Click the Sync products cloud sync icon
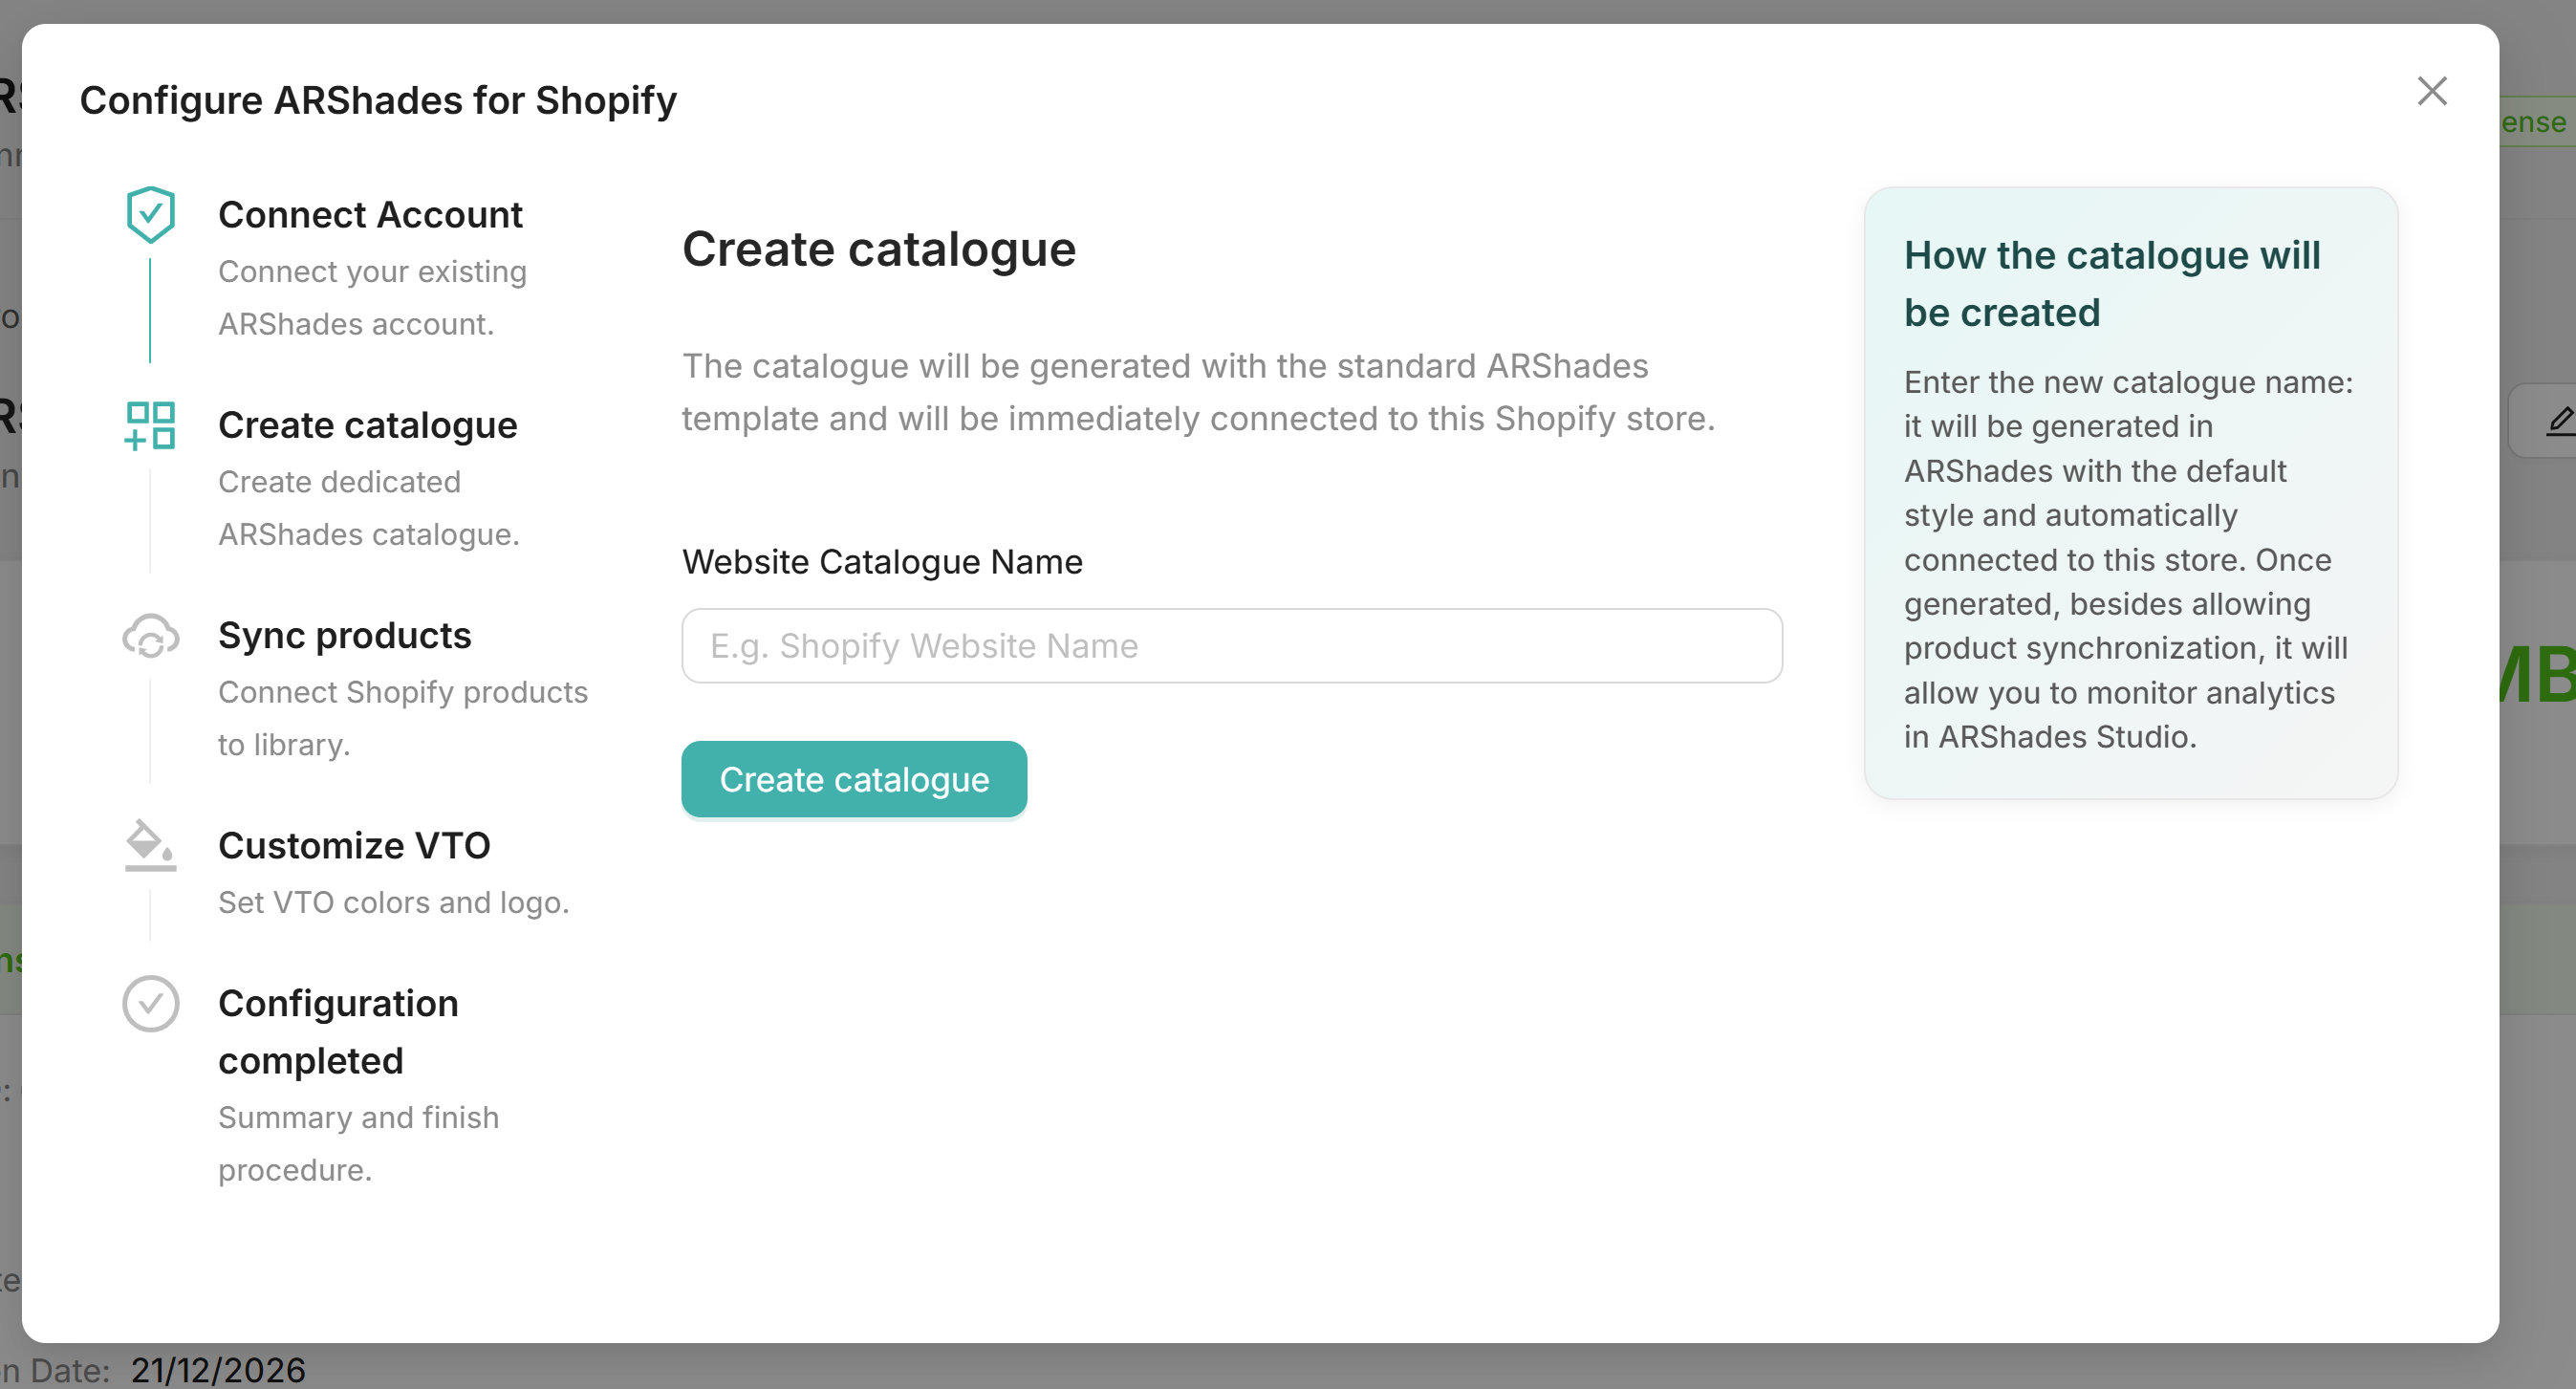Viewport: 2576px width, 1389px height. (150, 637)
